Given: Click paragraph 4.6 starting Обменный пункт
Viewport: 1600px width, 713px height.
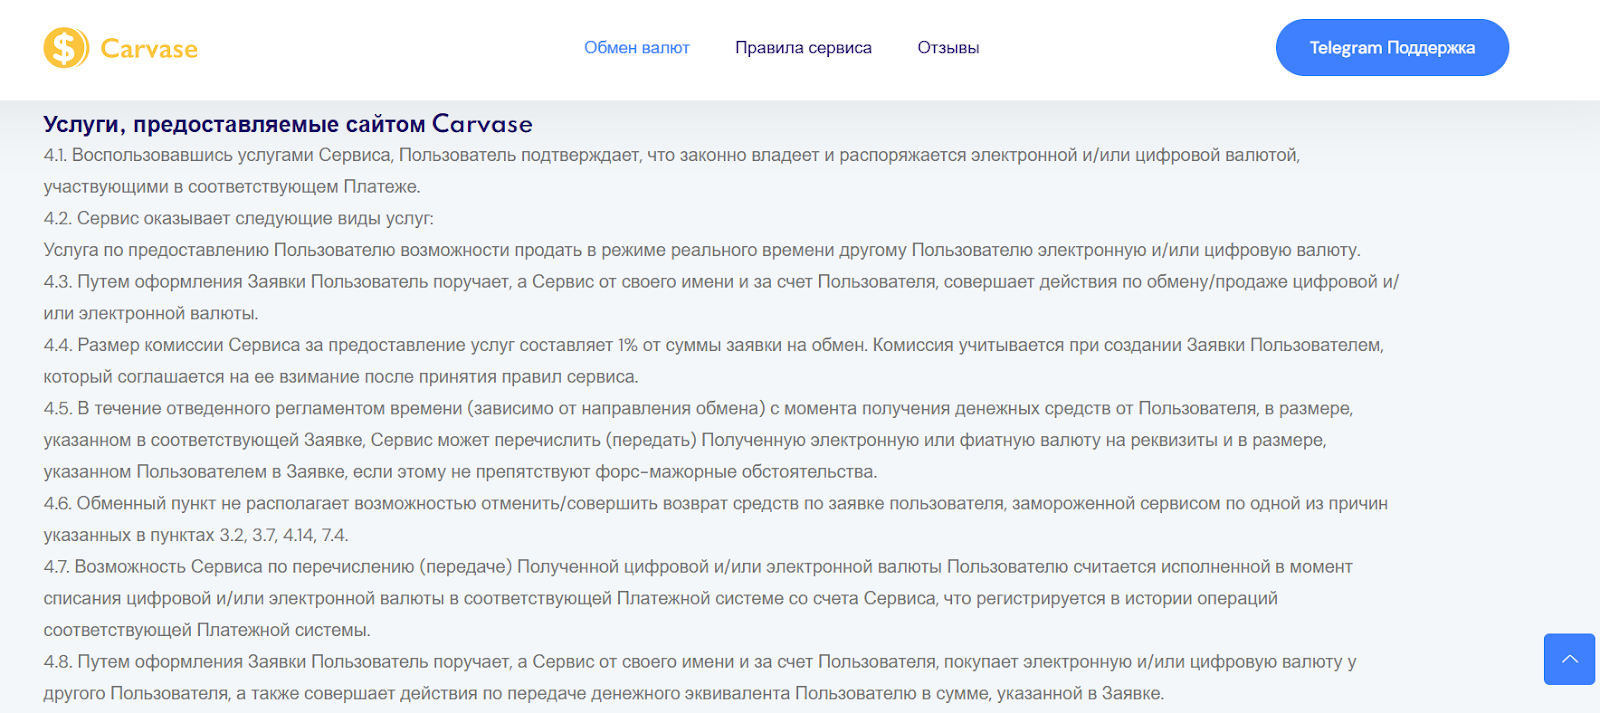Looking at the screenshot, I should click(716, 519).
